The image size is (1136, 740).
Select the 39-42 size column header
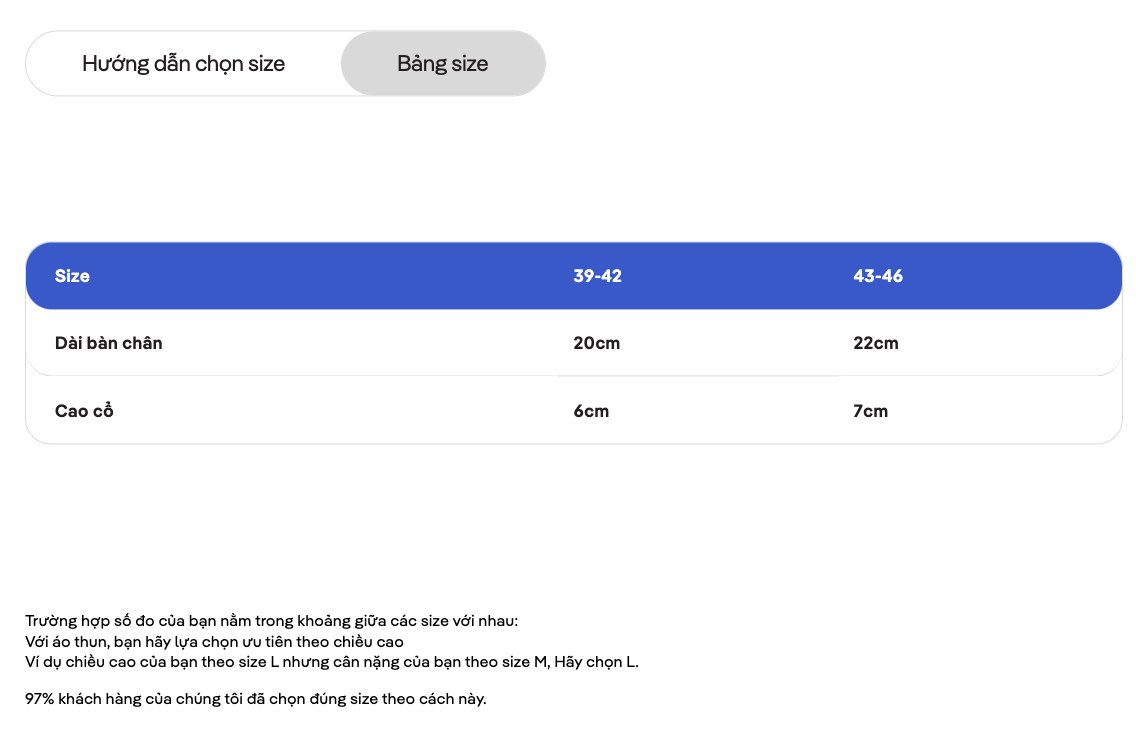(x=597, y=276)
